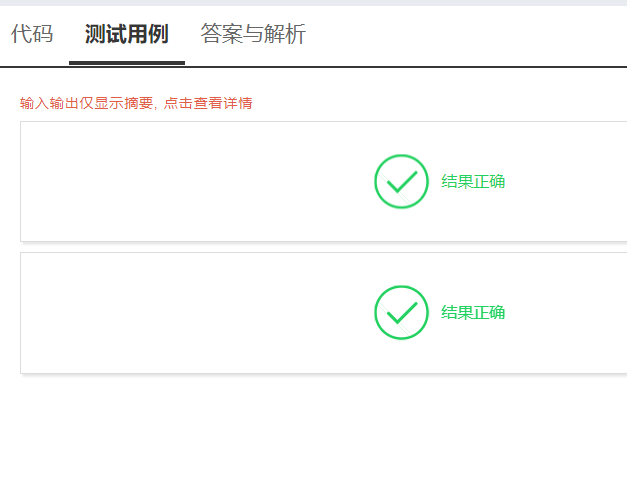Click the second green checkmark circle icon
Image resolution: width=627 pixels, height=483 pixels.
click(401, 312)
